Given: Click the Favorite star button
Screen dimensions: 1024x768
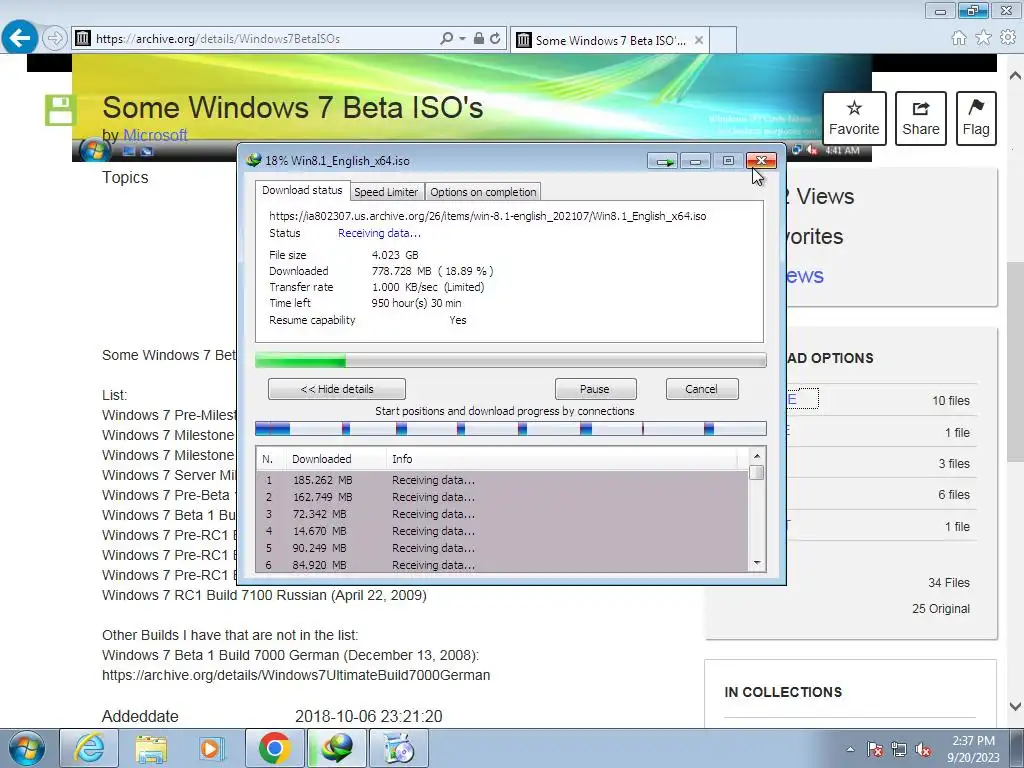Looking at the screenshot, I should tap(854, 118).
